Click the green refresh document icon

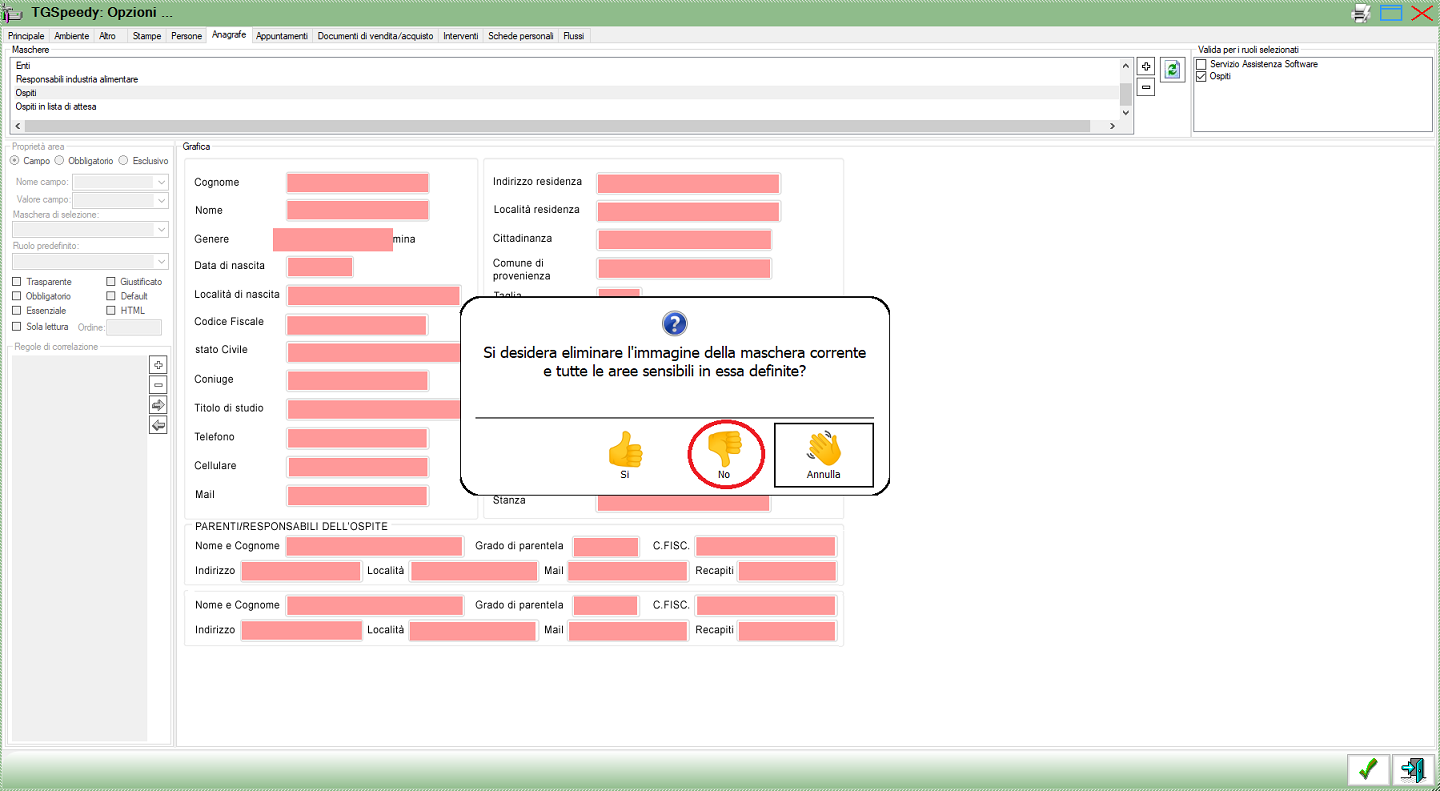pos(1172,69)
